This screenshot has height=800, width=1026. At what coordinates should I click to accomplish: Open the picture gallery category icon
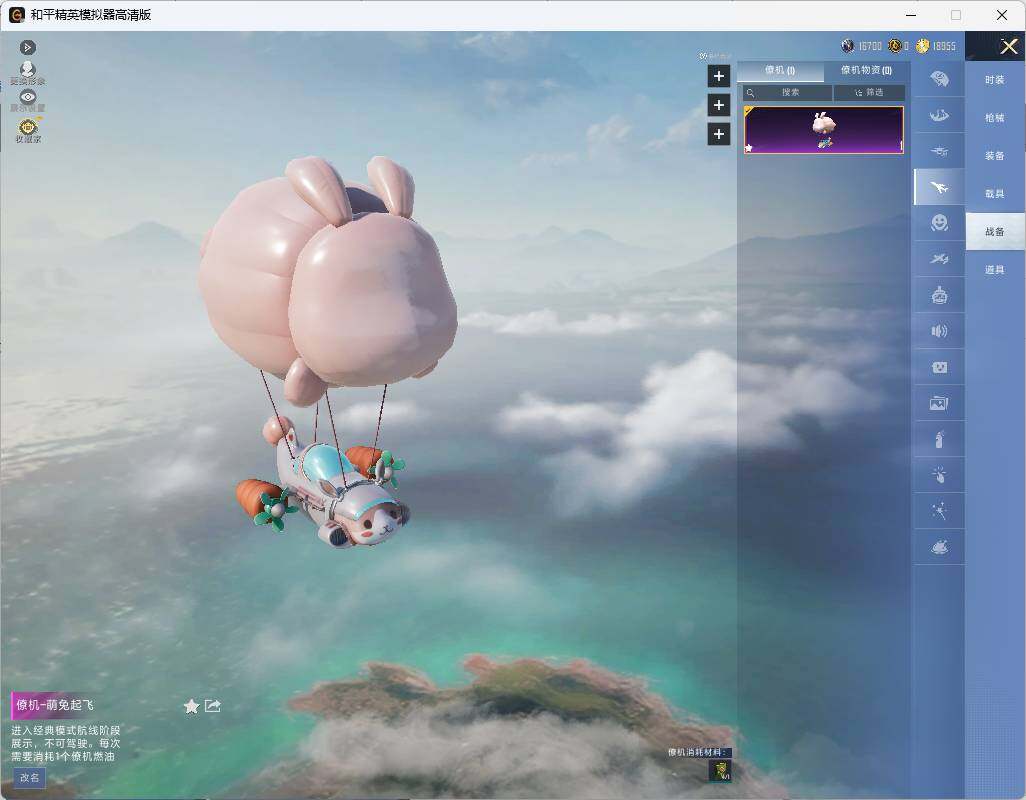coord(939,404)
